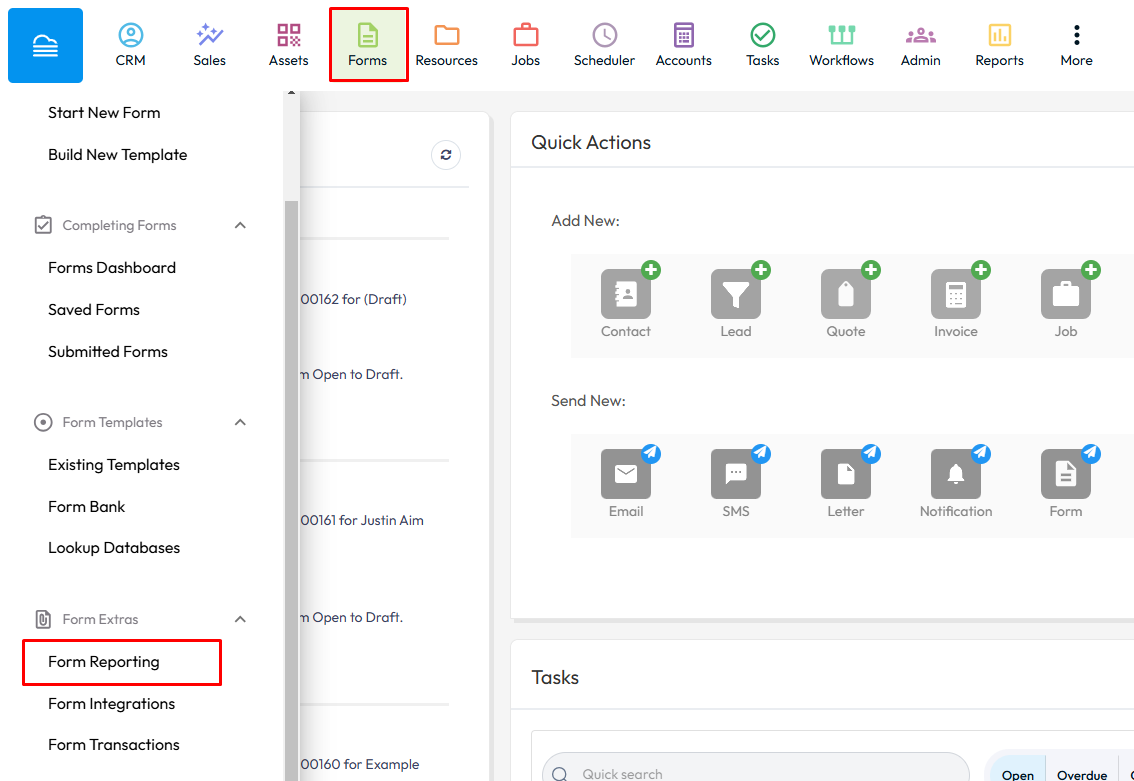
Task: Open Submitted Forms
Action: pos(108,351)
